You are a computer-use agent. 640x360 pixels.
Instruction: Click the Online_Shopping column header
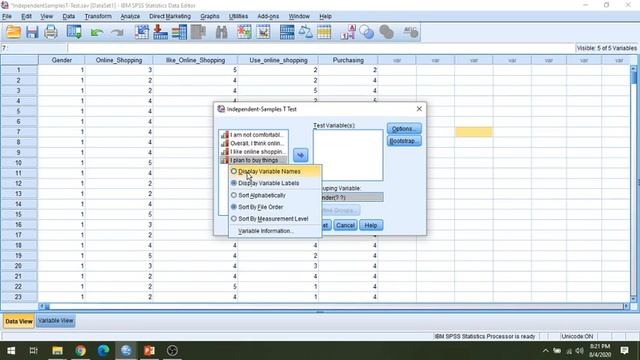119,60
